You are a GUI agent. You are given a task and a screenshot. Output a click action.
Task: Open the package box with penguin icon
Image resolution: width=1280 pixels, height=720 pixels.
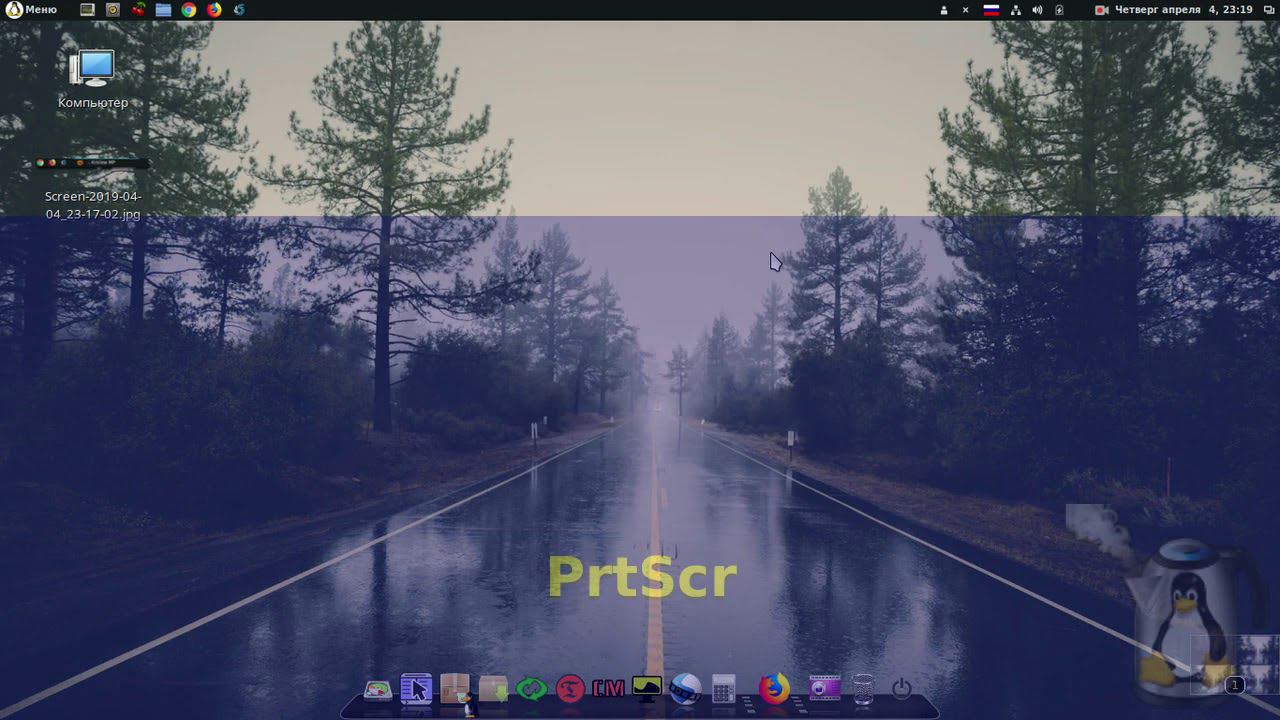click(456, 691)
